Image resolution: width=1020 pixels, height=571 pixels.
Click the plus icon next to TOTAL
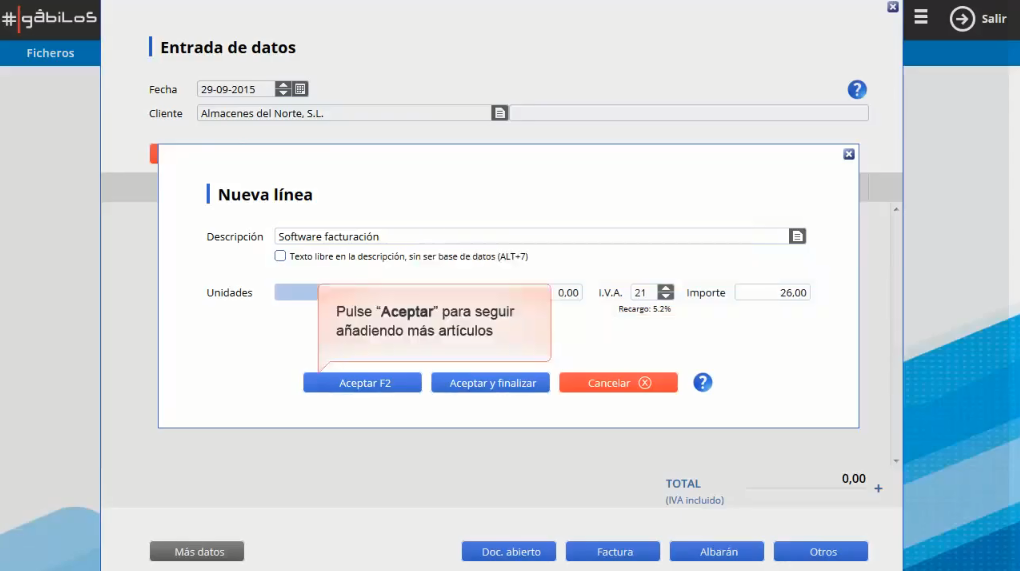tap(878, 488)
